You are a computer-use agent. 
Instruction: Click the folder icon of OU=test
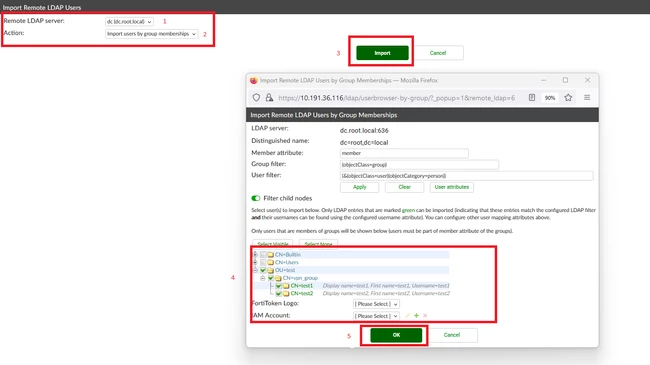[271, 270]
